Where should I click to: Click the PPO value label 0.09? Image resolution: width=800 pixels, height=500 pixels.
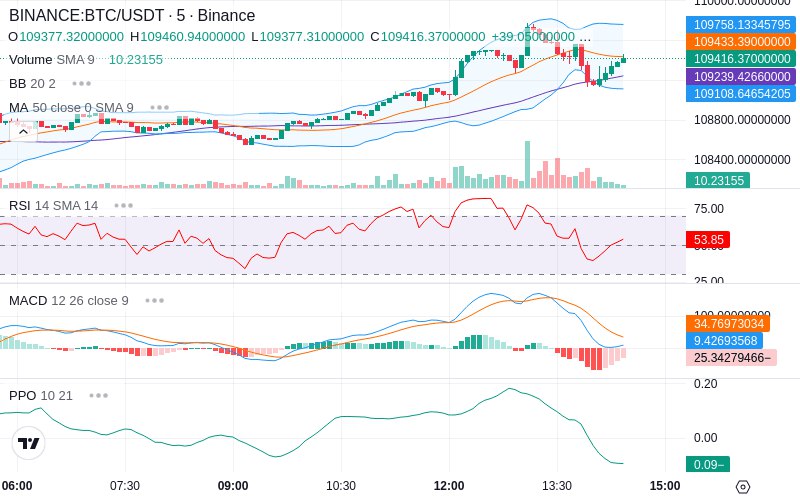coord(708,464)
